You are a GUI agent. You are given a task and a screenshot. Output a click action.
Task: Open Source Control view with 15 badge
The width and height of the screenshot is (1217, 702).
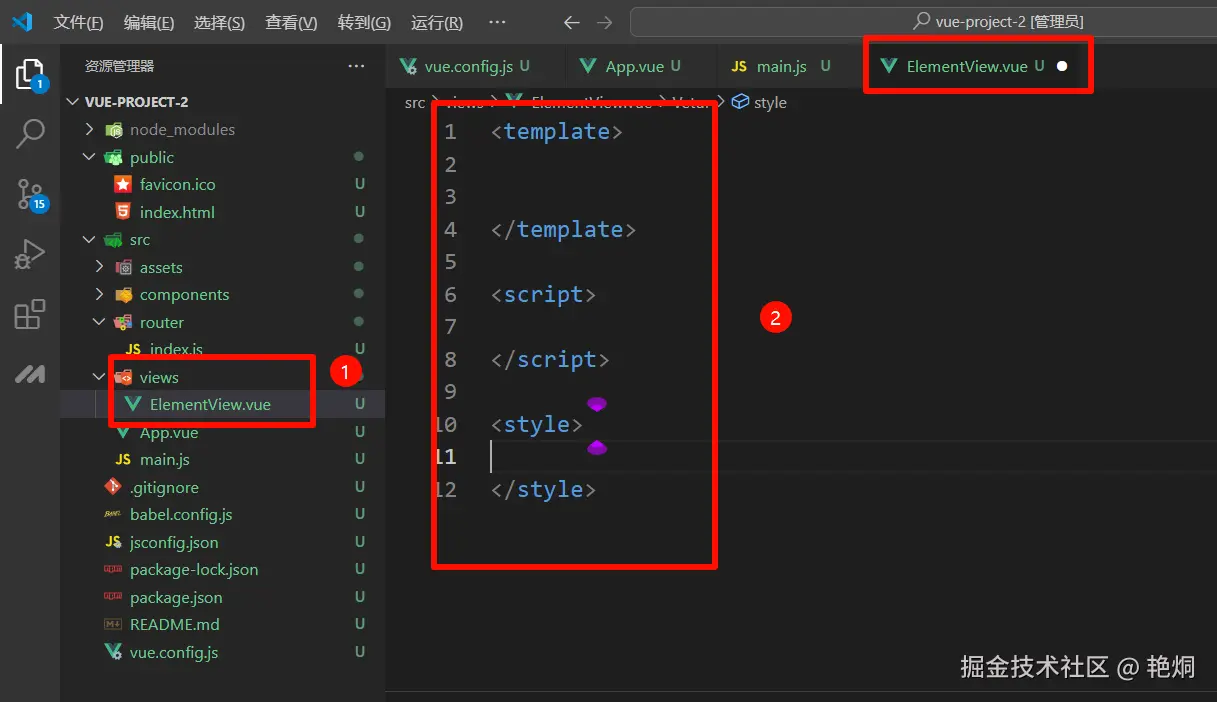pos(31,194)
